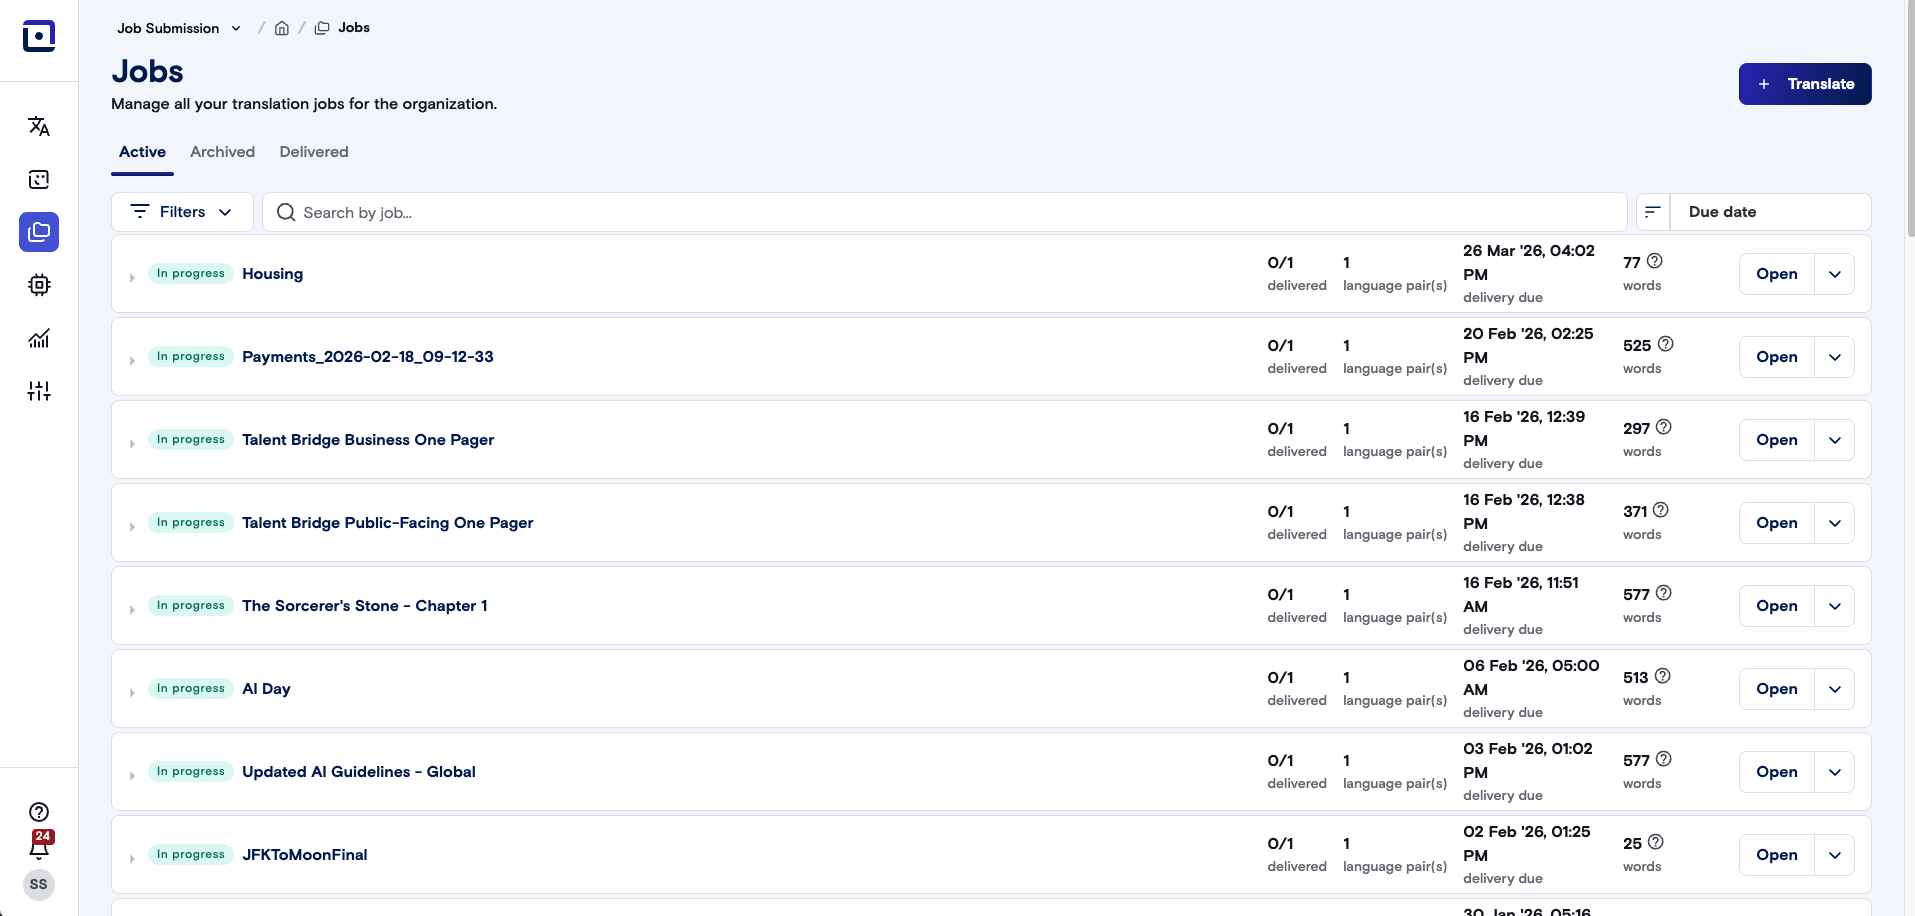Click the page vertical scrollbar

[1910, 120]
